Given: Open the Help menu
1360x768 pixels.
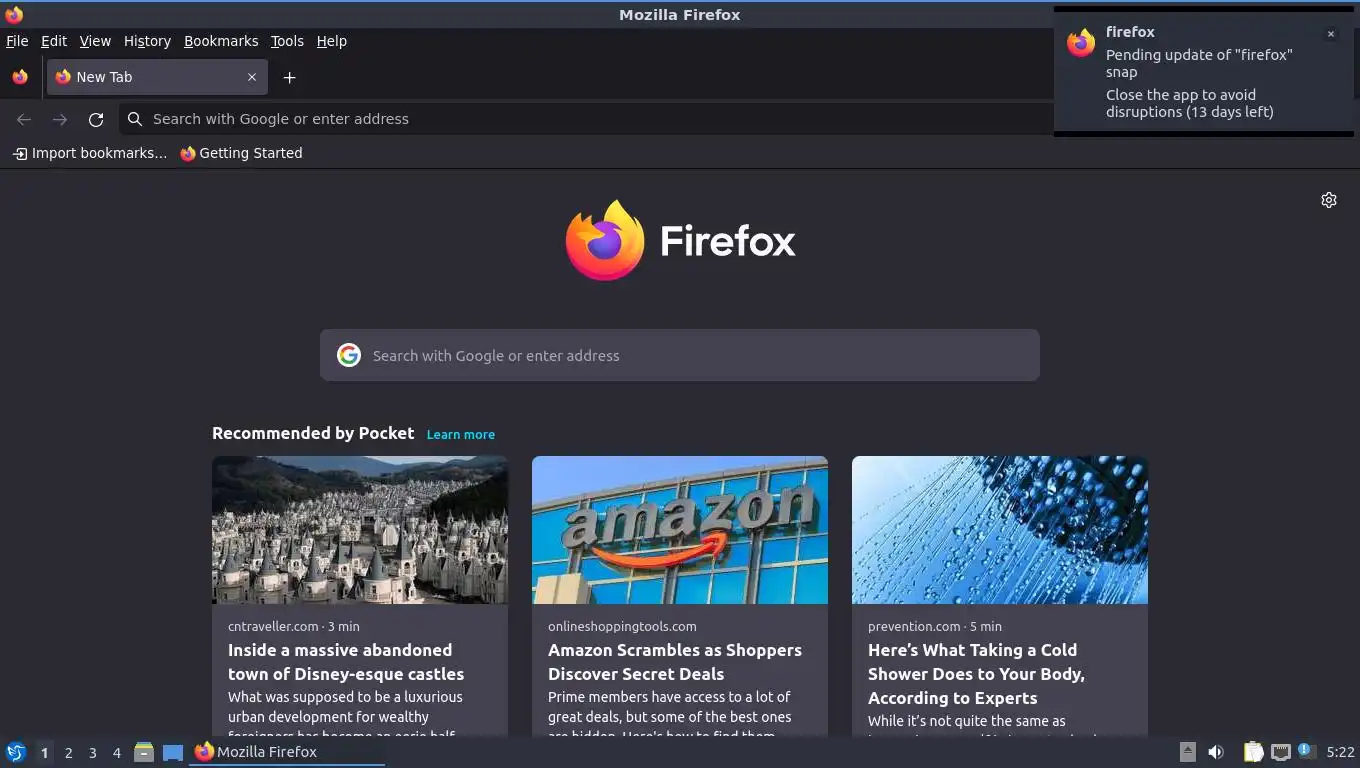Looking at the screenshot, I should 332,41.
